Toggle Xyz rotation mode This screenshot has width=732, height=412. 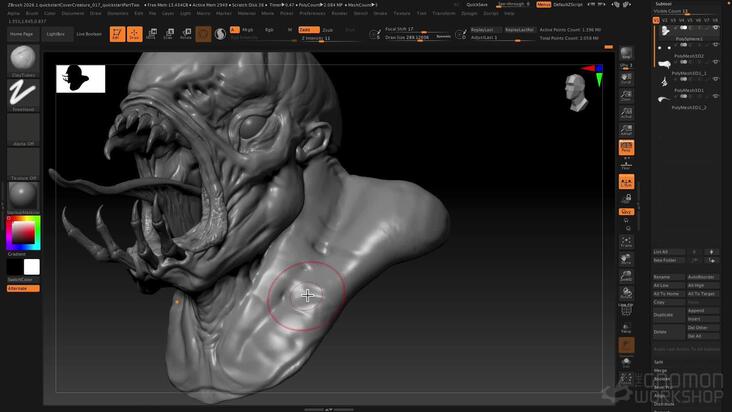click(626, 212)
